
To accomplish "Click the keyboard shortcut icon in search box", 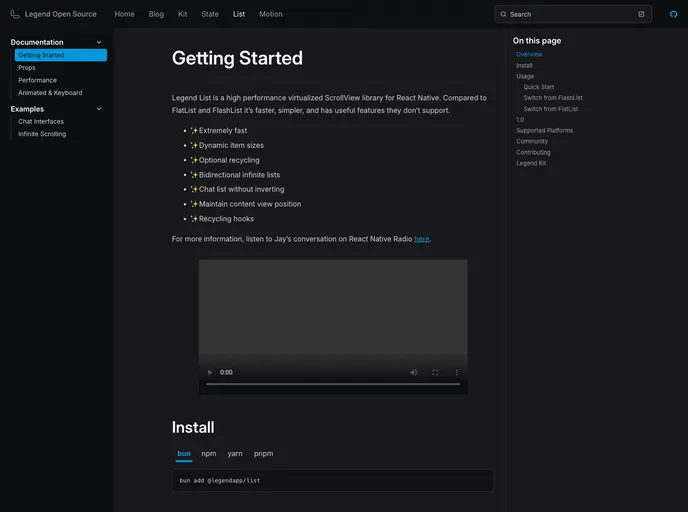I will coord(641,14).
